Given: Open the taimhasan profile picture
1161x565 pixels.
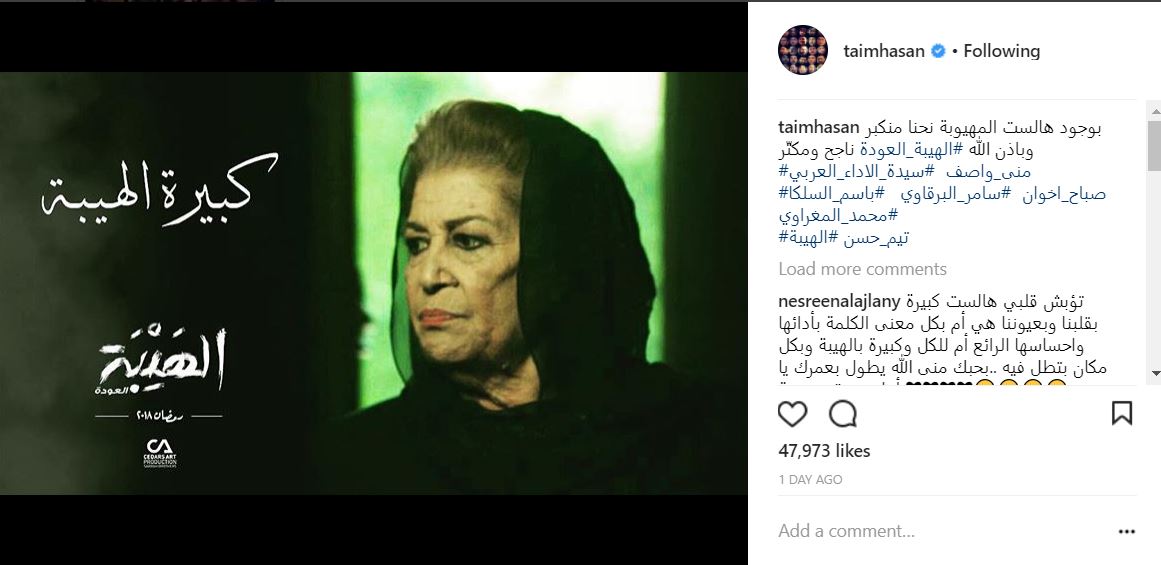Looking at the screenshot, I should tap(803, 50).
